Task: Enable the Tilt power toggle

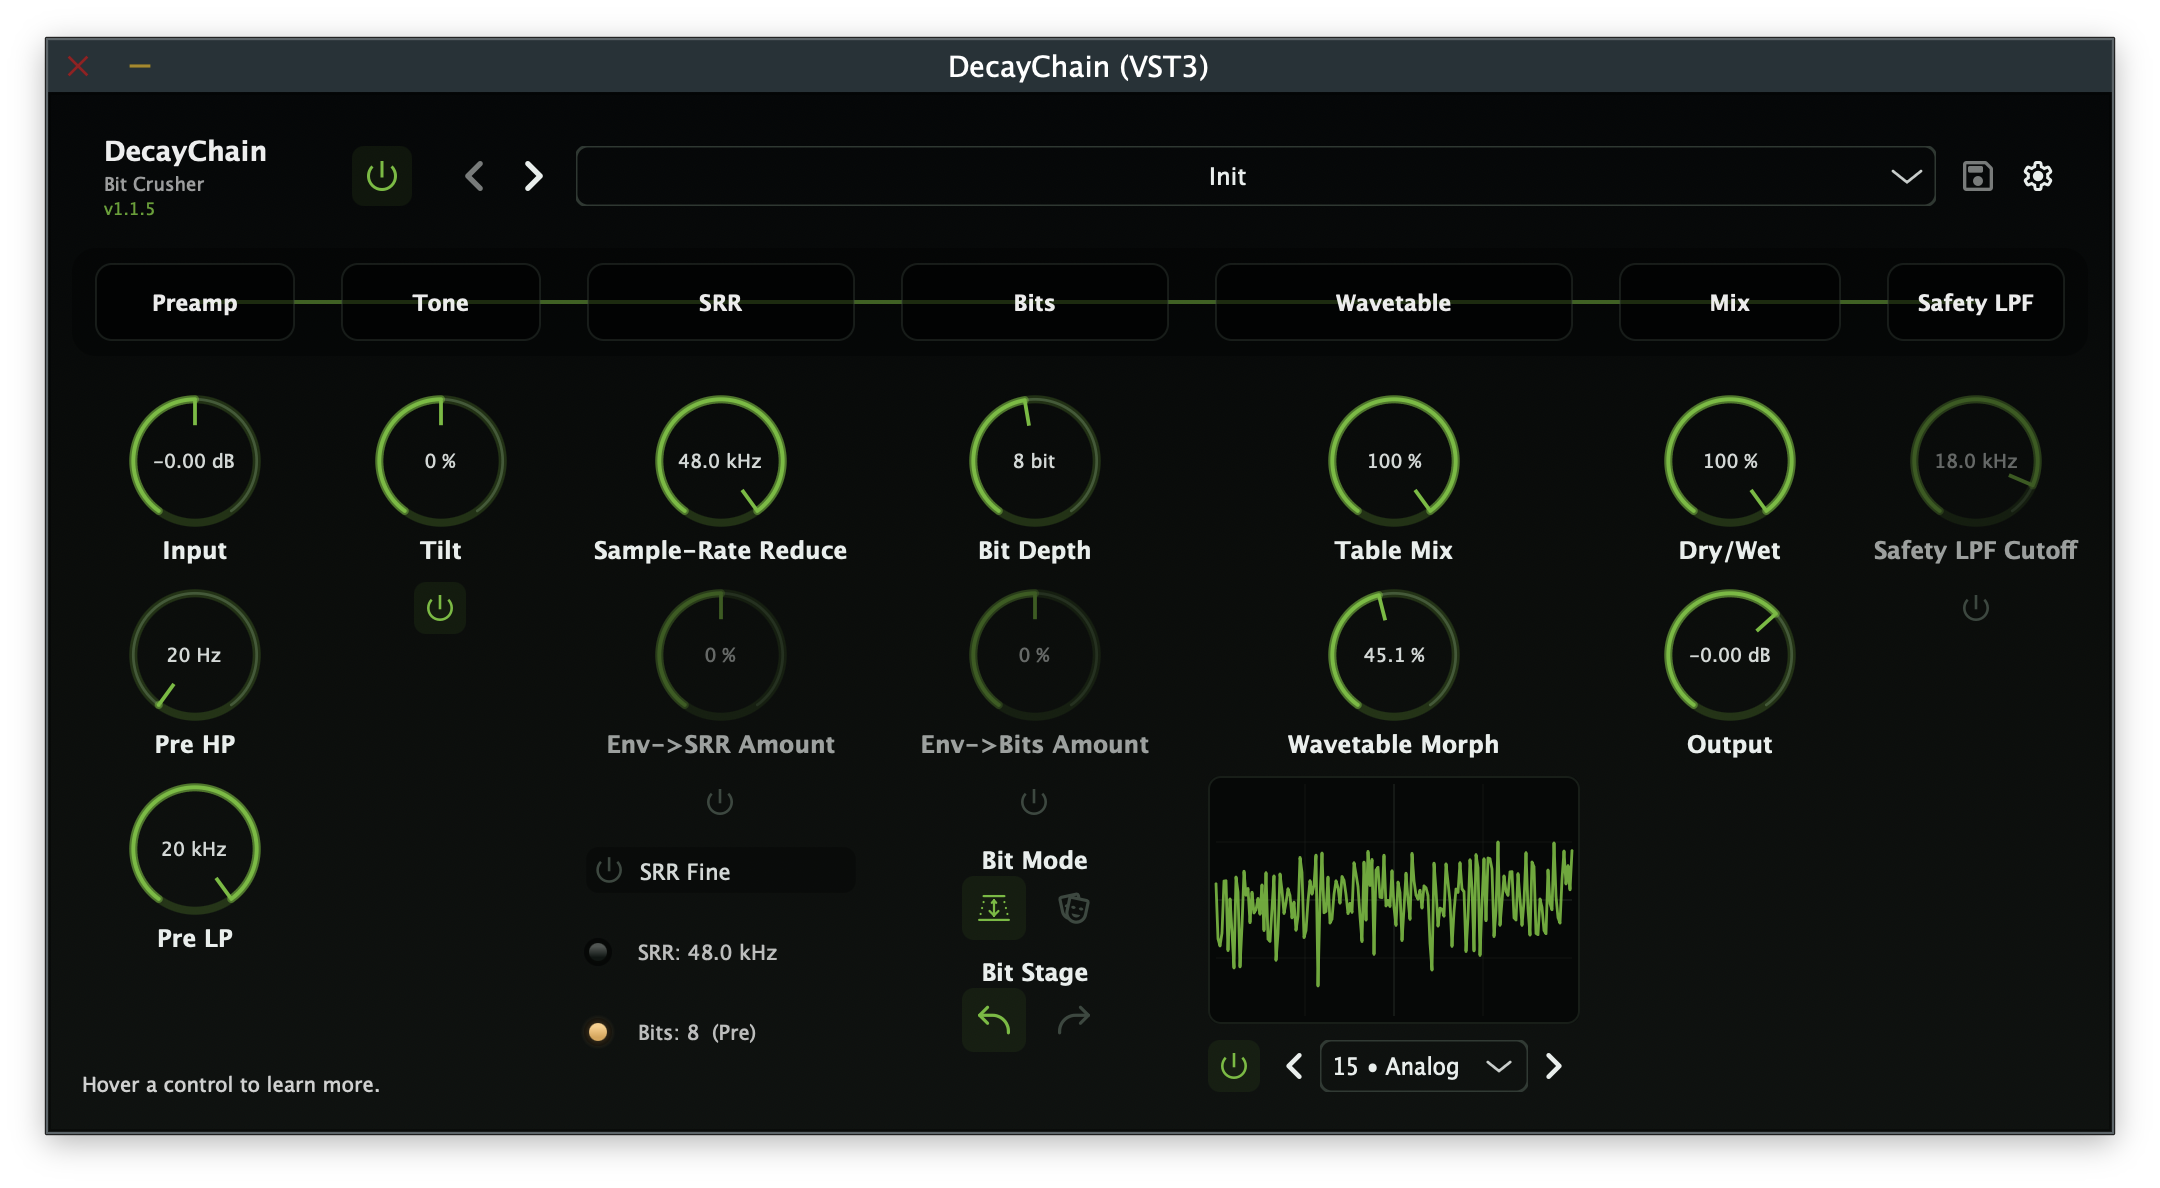Action: [439, 607]
